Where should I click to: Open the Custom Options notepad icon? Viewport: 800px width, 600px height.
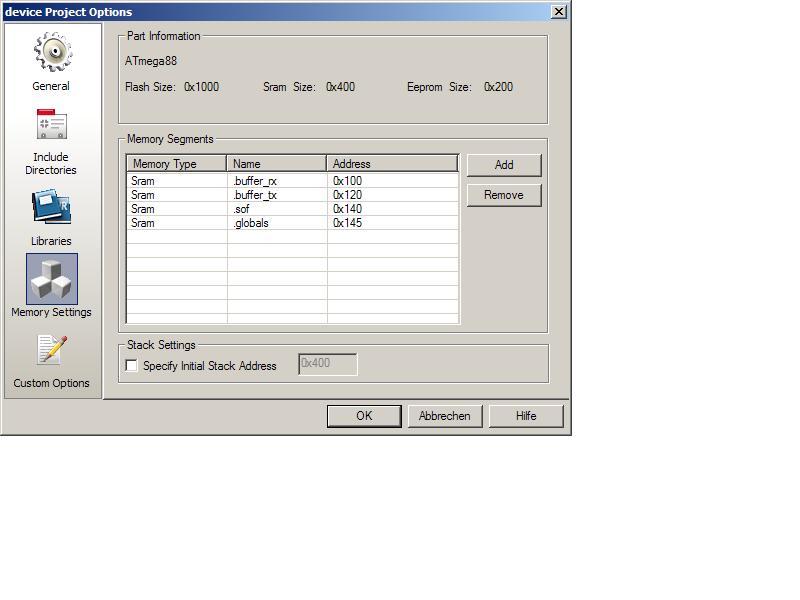point(52,349)
